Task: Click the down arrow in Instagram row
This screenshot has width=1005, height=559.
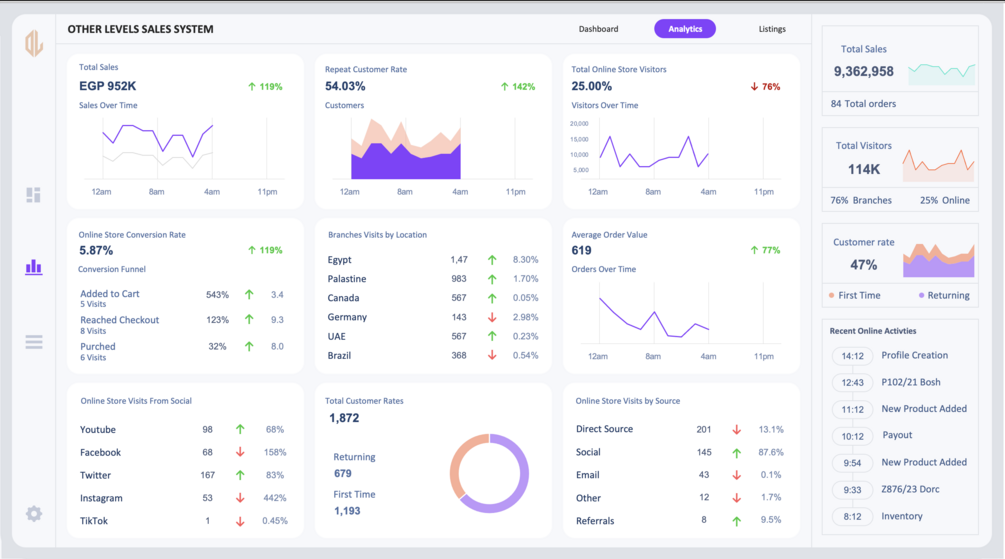Action: 240,497
